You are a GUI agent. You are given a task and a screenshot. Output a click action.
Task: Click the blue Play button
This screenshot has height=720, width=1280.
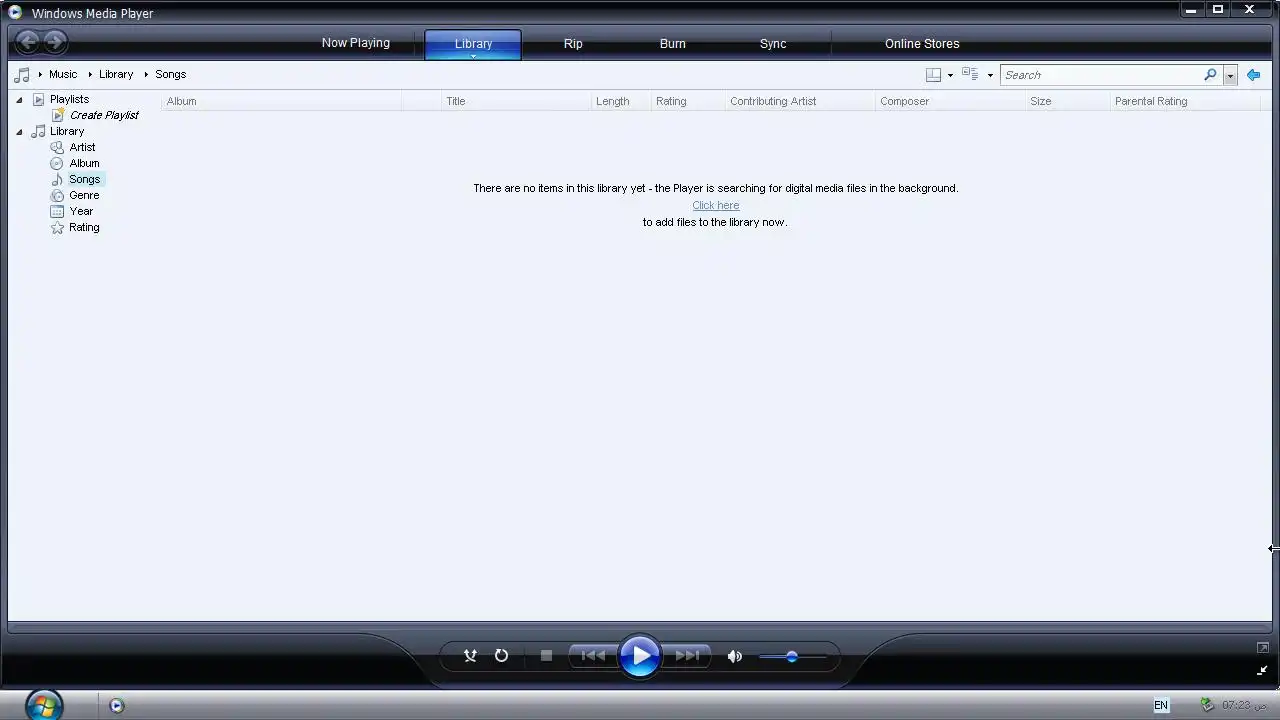(x=640, y=656)
